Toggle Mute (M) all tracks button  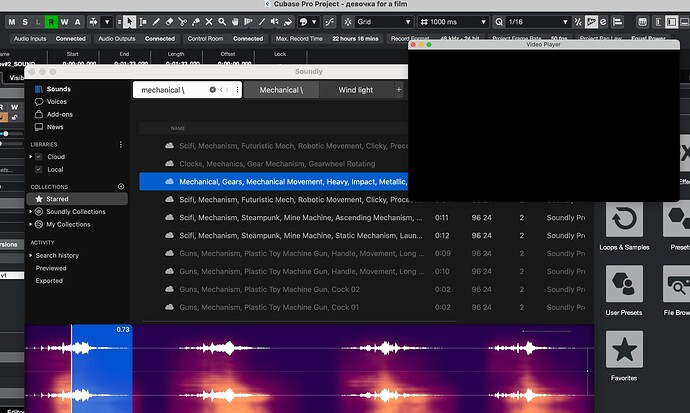coord(12,22)
